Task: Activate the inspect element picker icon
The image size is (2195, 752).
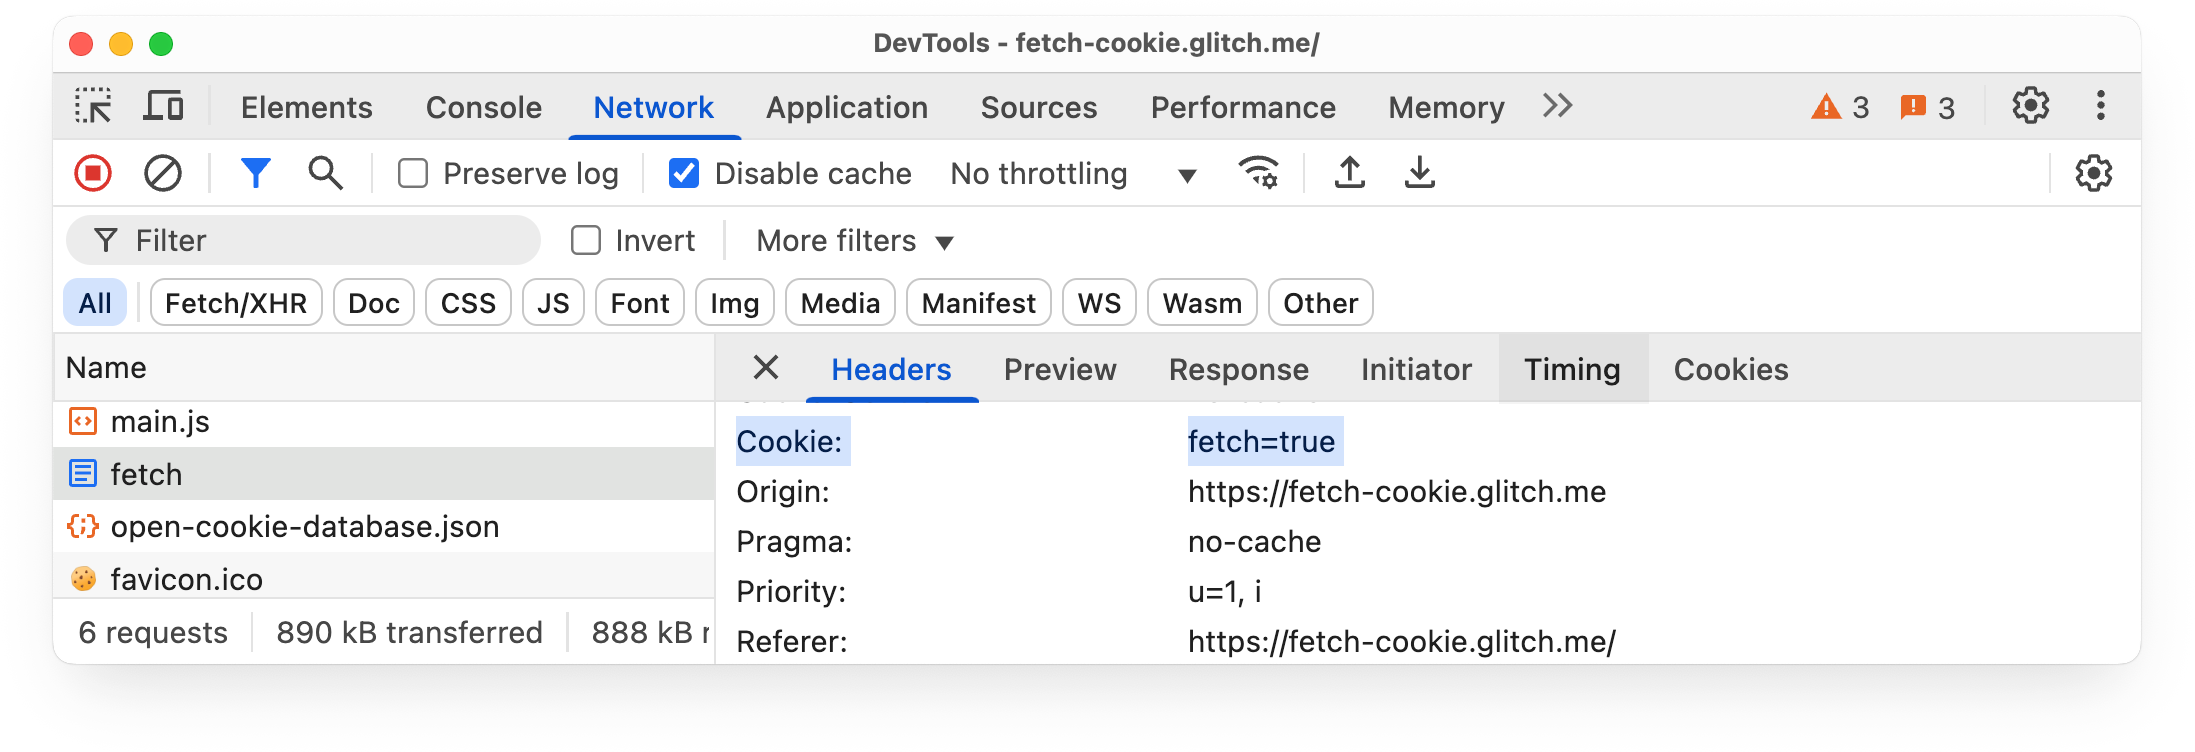Action: (x=93, y=106)
